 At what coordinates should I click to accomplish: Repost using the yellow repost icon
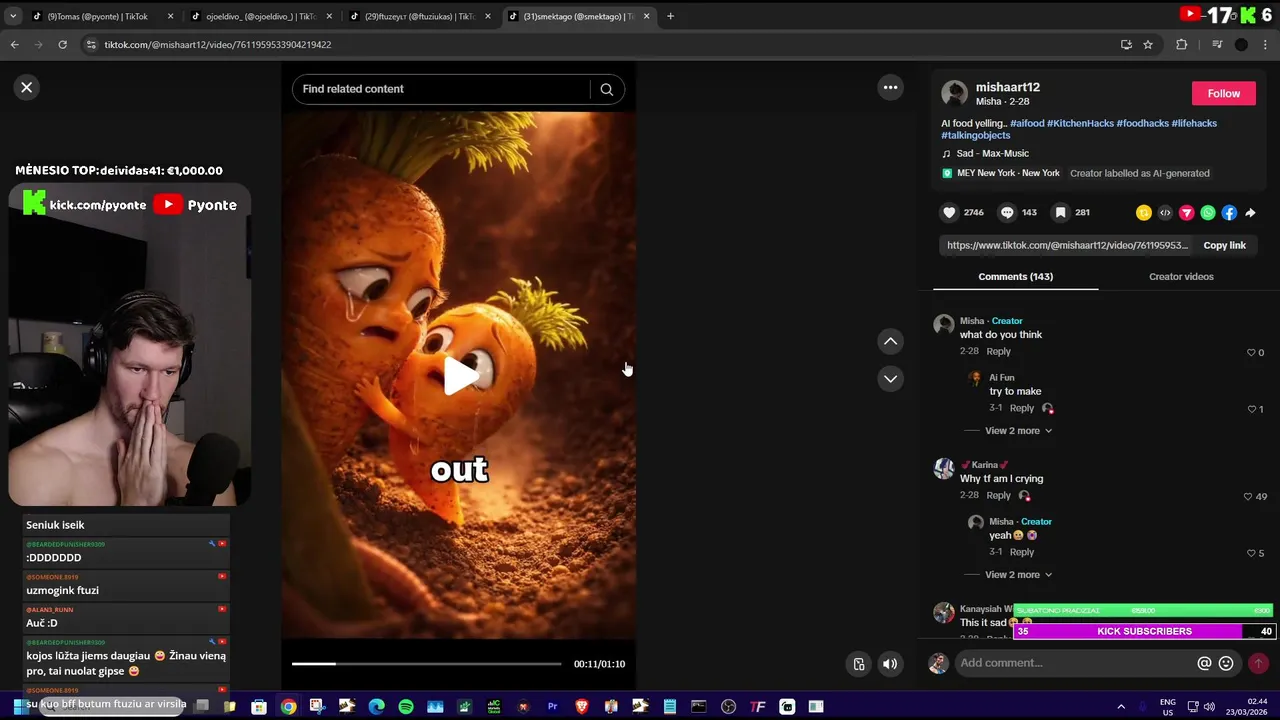pos(1144,212)
